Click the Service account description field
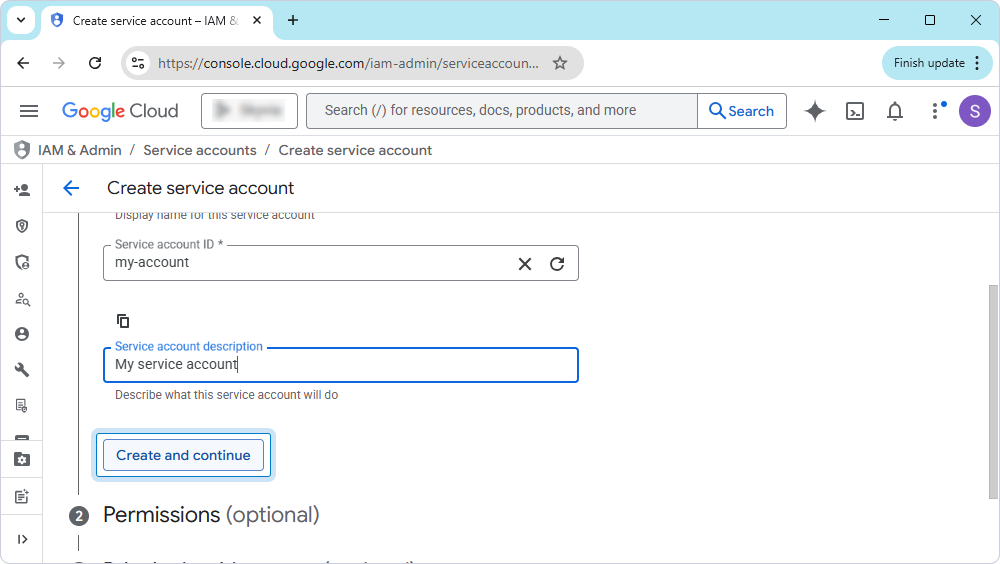1000x564 pixels. point(341,365)
